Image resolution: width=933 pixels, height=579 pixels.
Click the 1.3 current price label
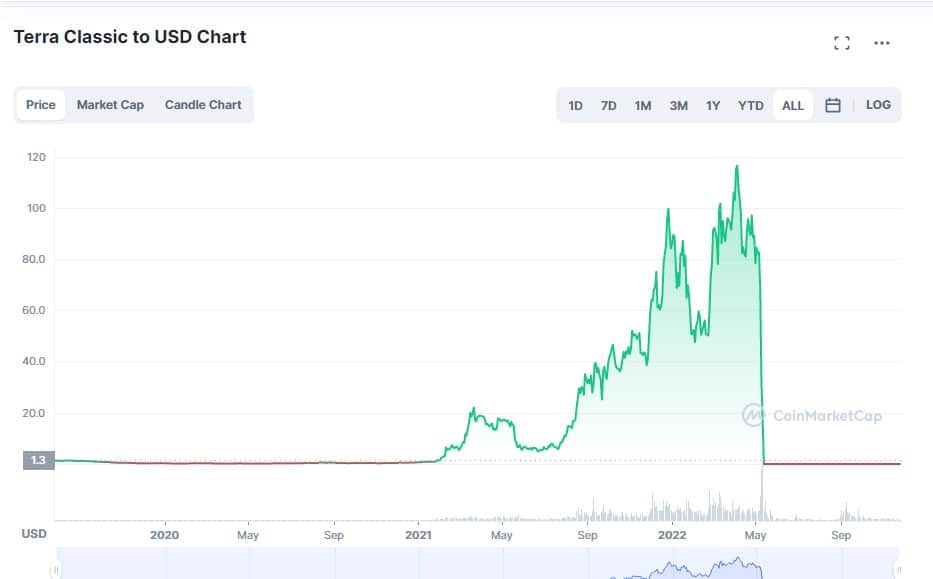click(x=38, y=461)
